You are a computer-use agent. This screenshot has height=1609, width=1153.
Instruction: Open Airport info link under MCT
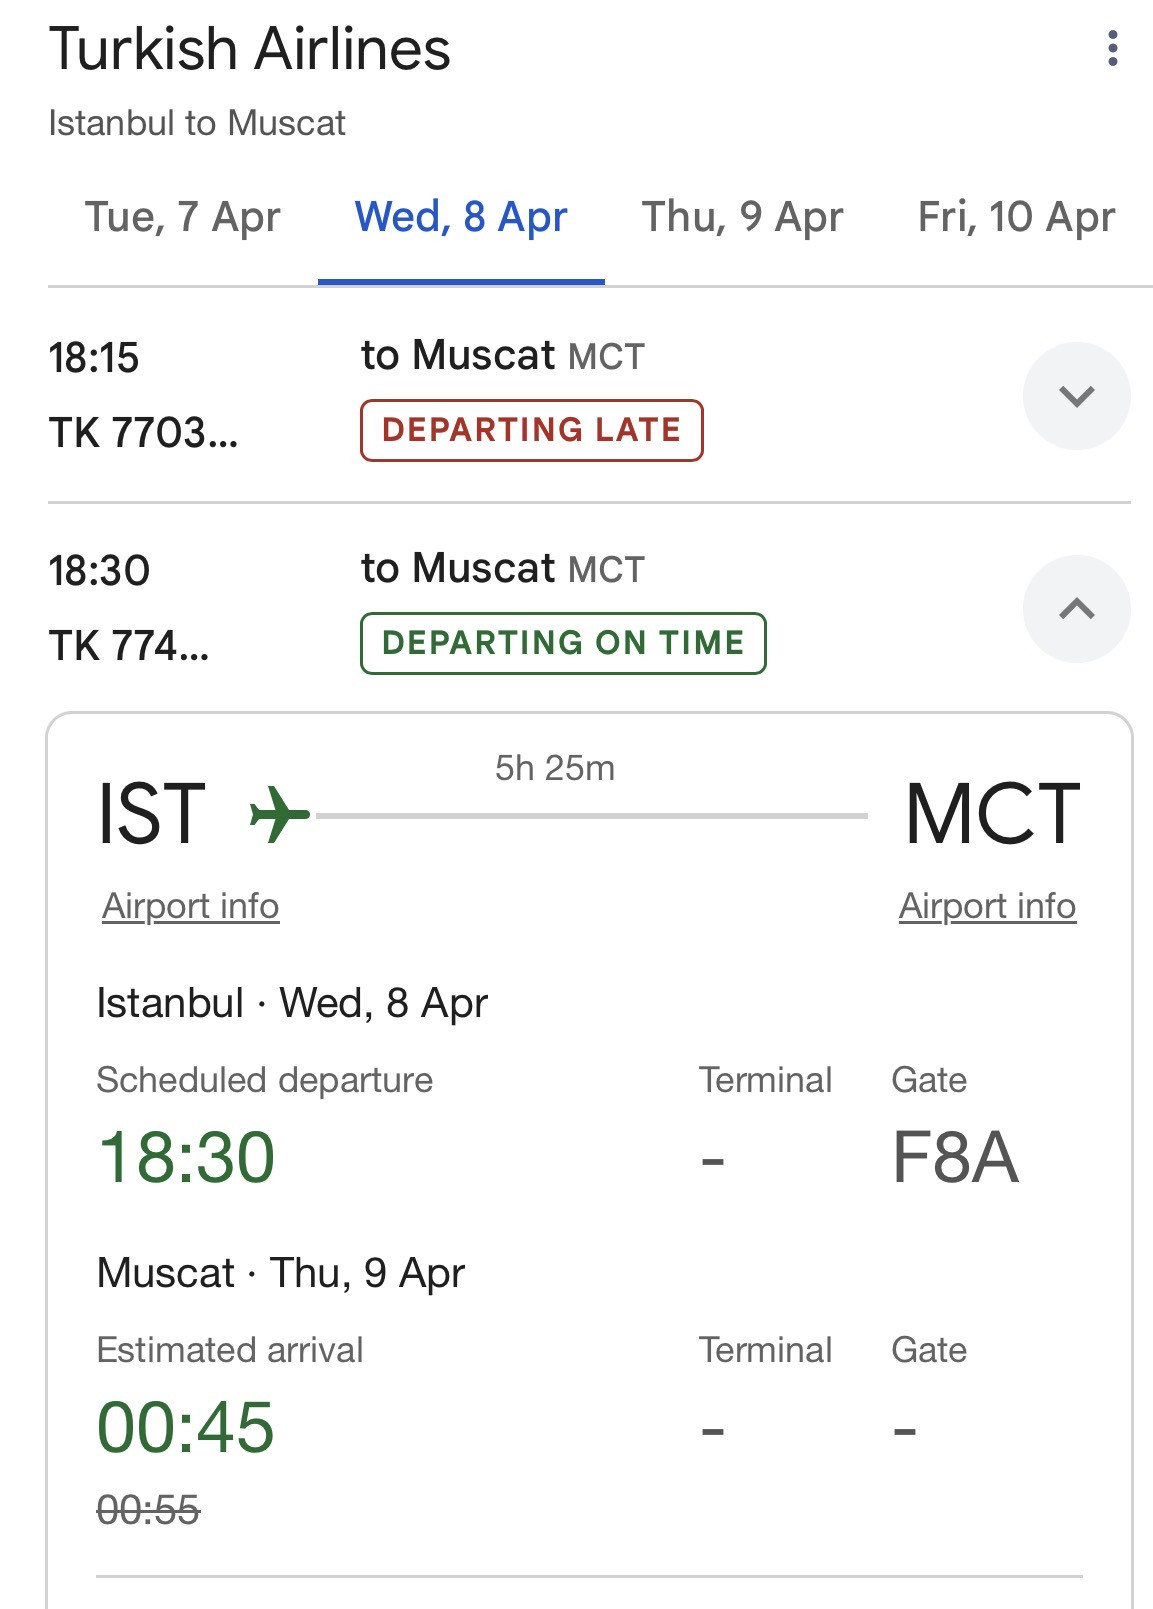987,906
